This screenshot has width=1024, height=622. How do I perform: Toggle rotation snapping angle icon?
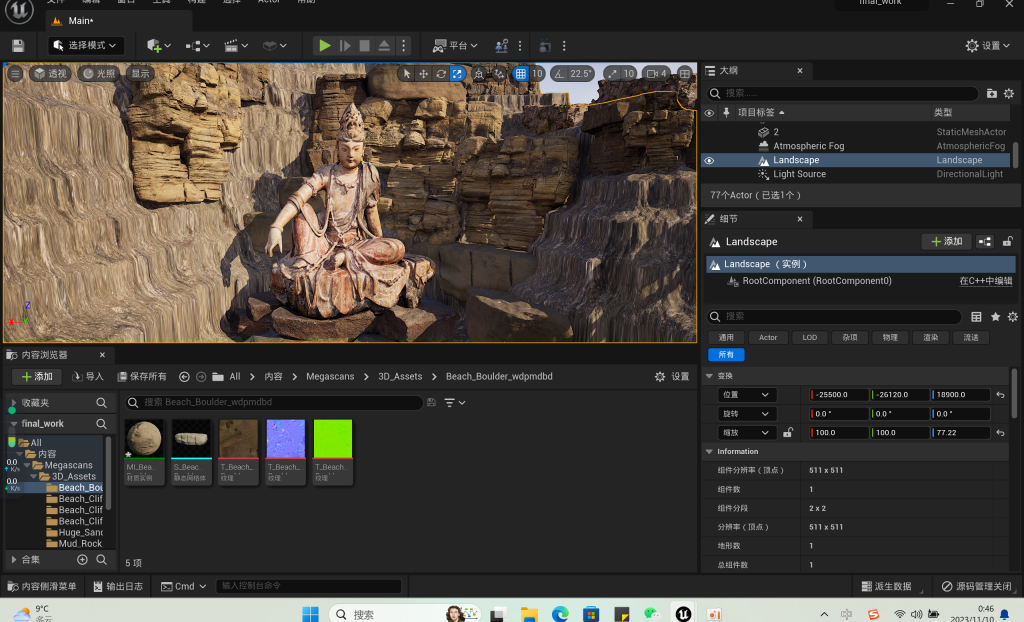[560, 74]
